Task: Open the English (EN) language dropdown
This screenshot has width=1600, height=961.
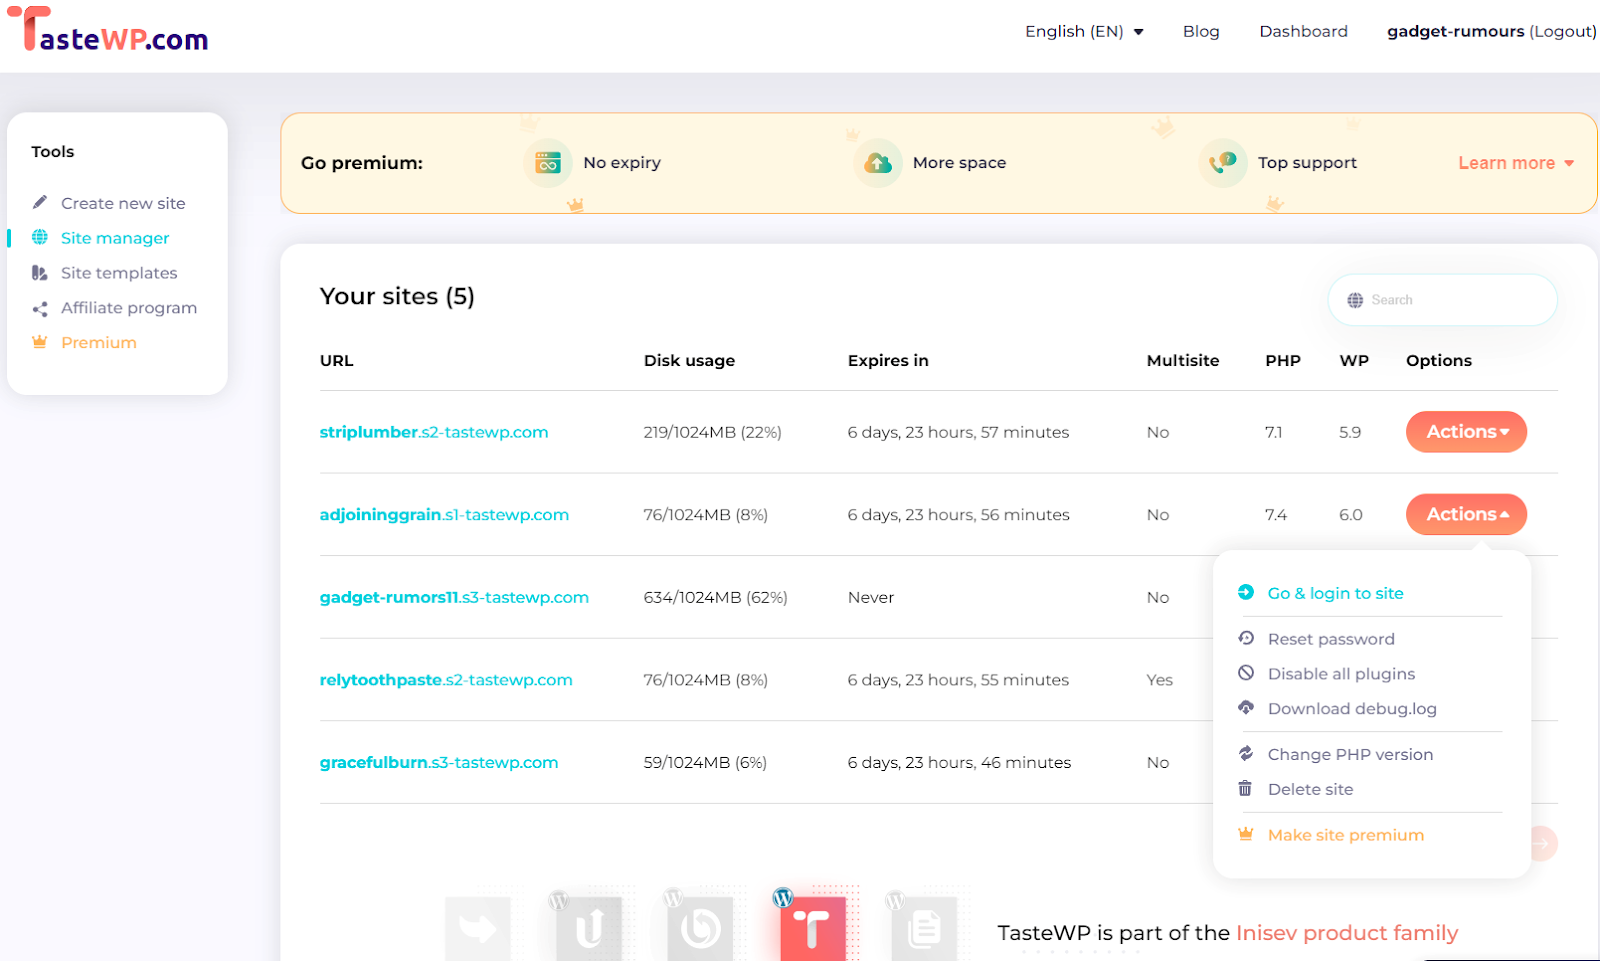Action: 1084,32
